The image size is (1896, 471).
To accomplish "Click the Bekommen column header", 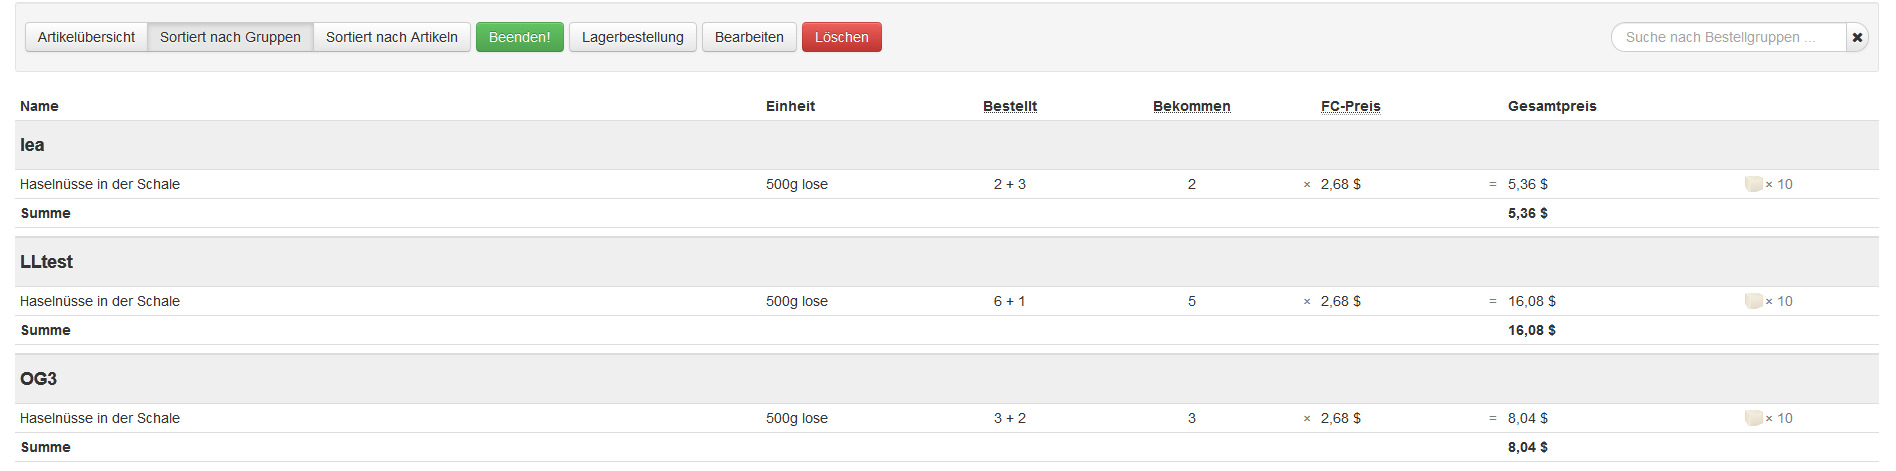I will (1191, 106).
